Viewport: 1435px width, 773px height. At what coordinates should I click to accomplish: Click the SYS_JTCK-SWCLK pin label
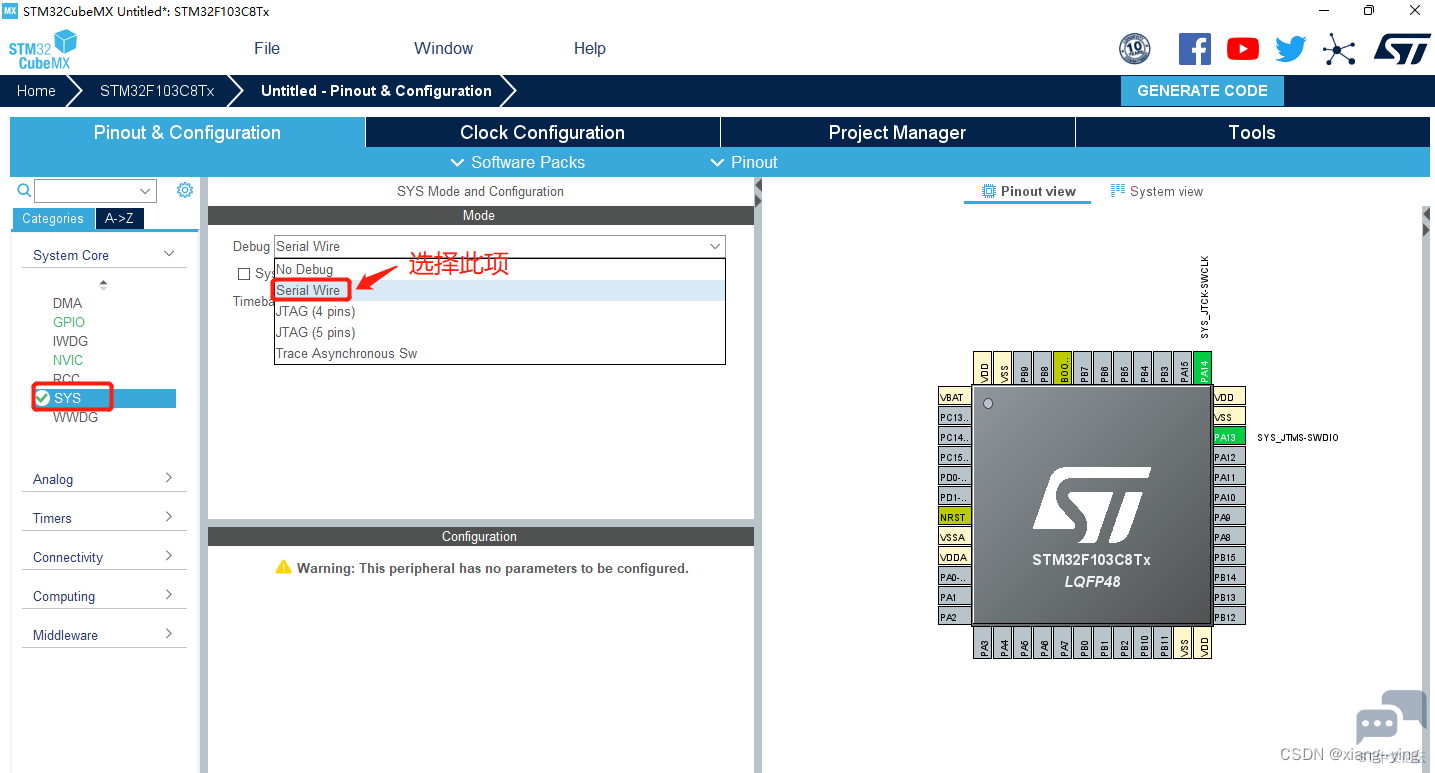click(1205, 298)
